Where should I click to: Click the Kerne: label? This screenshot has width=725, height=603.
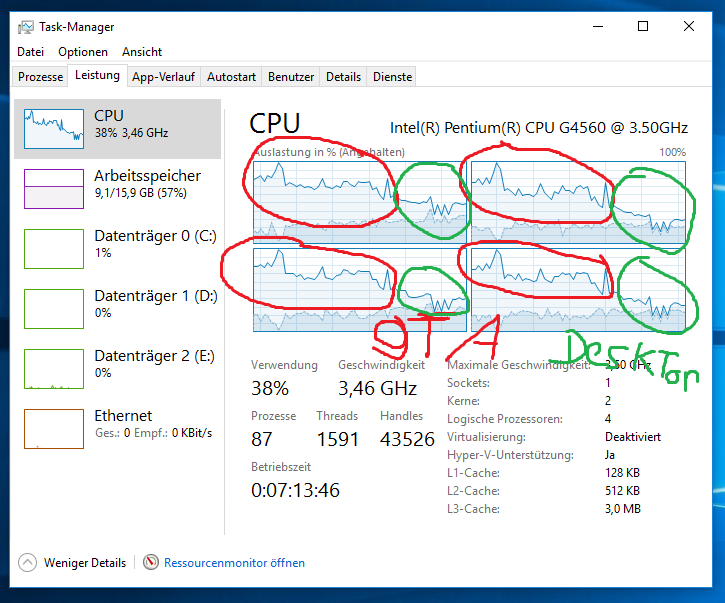pyautogui.click(x=463, y=401)
